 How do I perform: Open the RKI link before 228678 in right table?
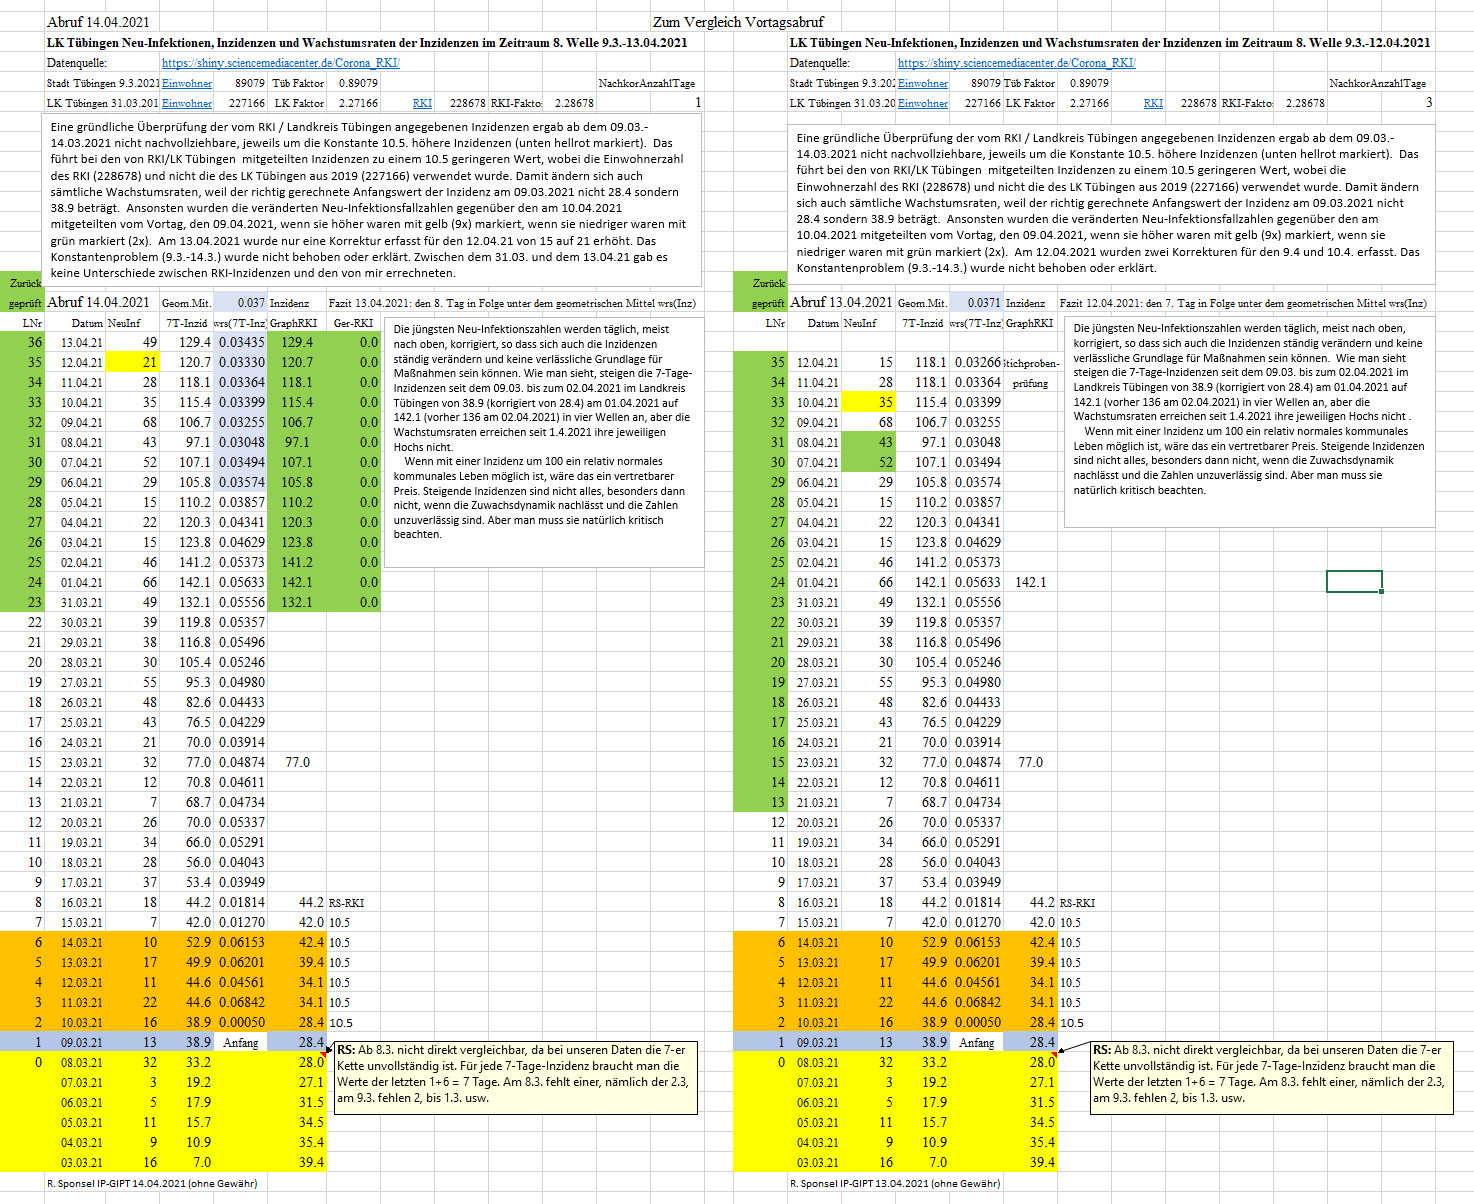click(x=1153, y=103)
